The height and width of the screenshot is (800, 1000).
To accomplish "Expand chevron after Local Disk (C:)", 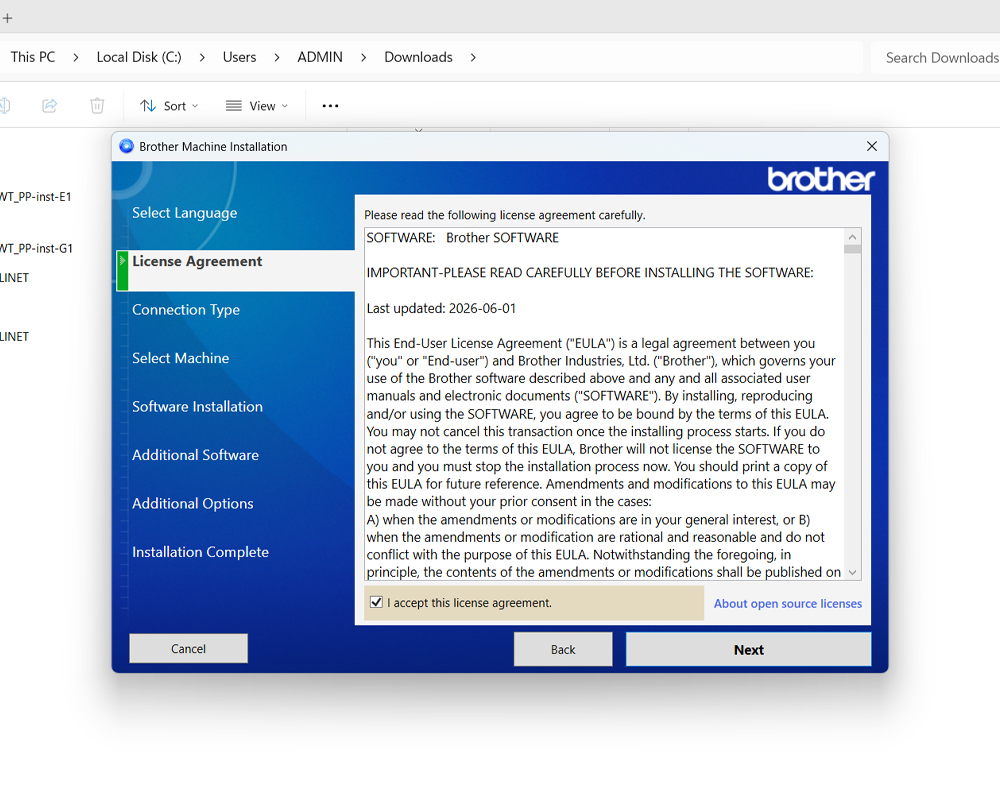I will pyautogui.click(x=202, y=57).
